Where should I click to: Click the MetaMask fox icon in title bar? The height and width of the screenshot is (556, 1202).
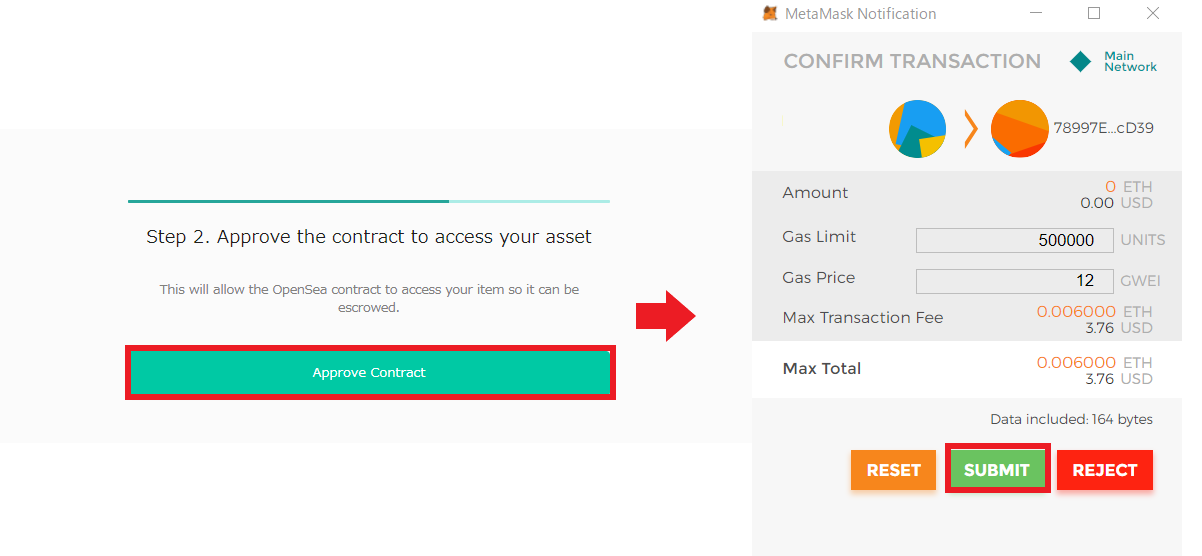click(770, 14)
